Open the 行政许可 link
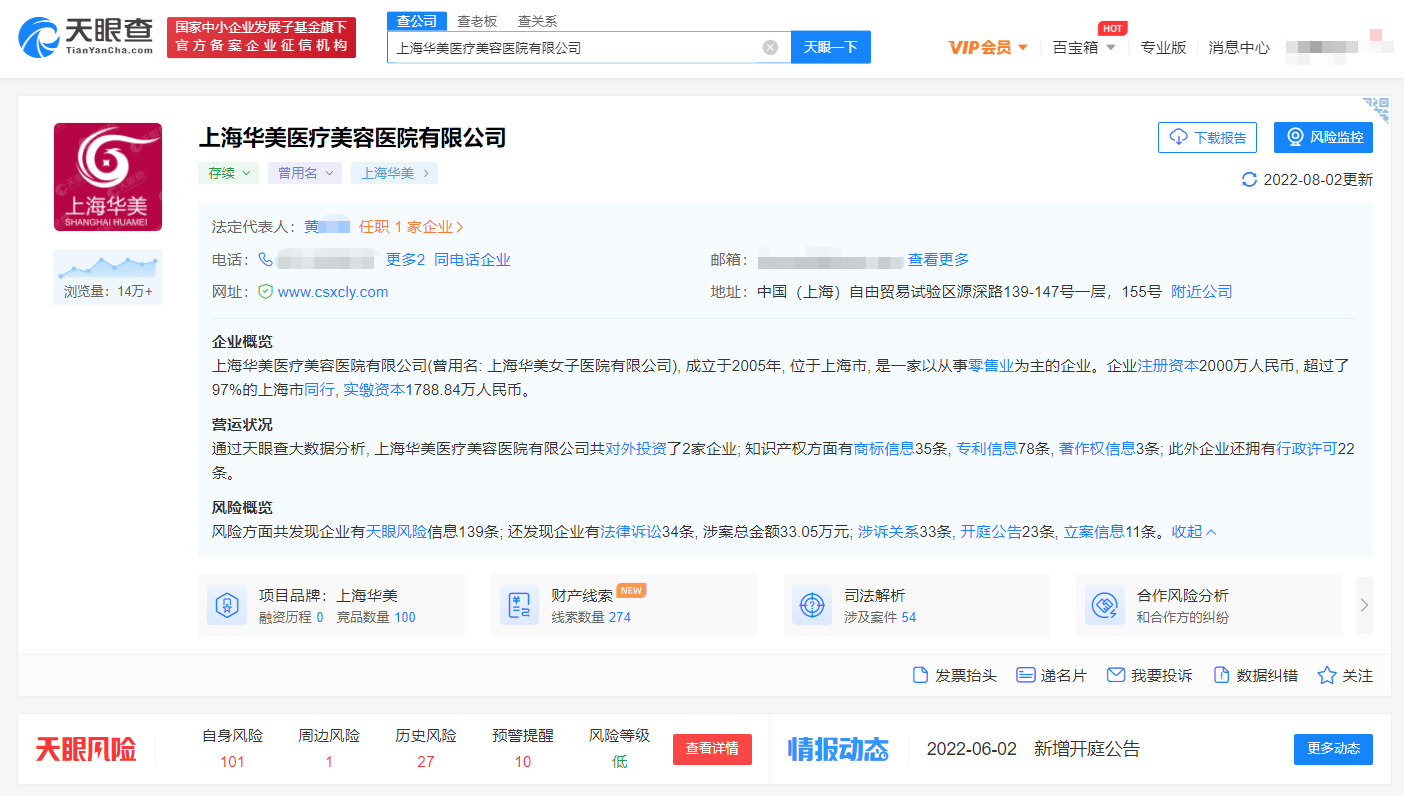This screenshot has width=1404, height=796. point(1307,449)
